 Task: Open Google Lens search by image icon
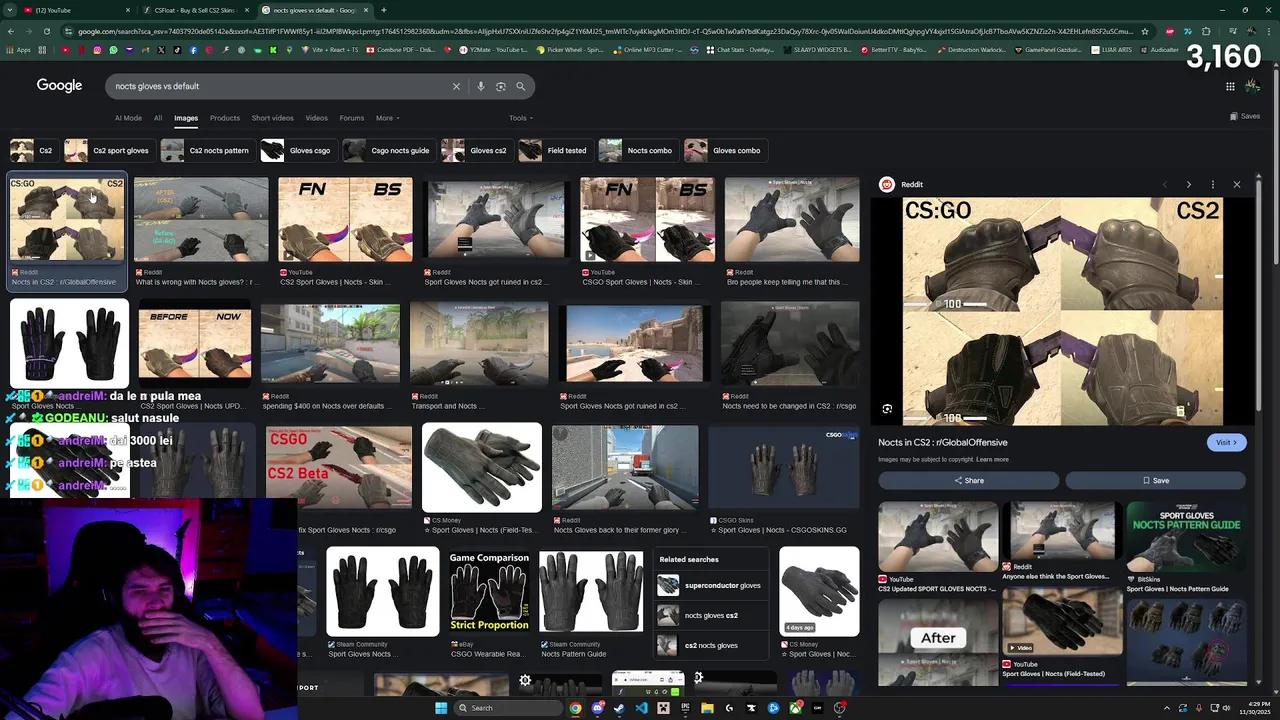click(x=501, y=86)
